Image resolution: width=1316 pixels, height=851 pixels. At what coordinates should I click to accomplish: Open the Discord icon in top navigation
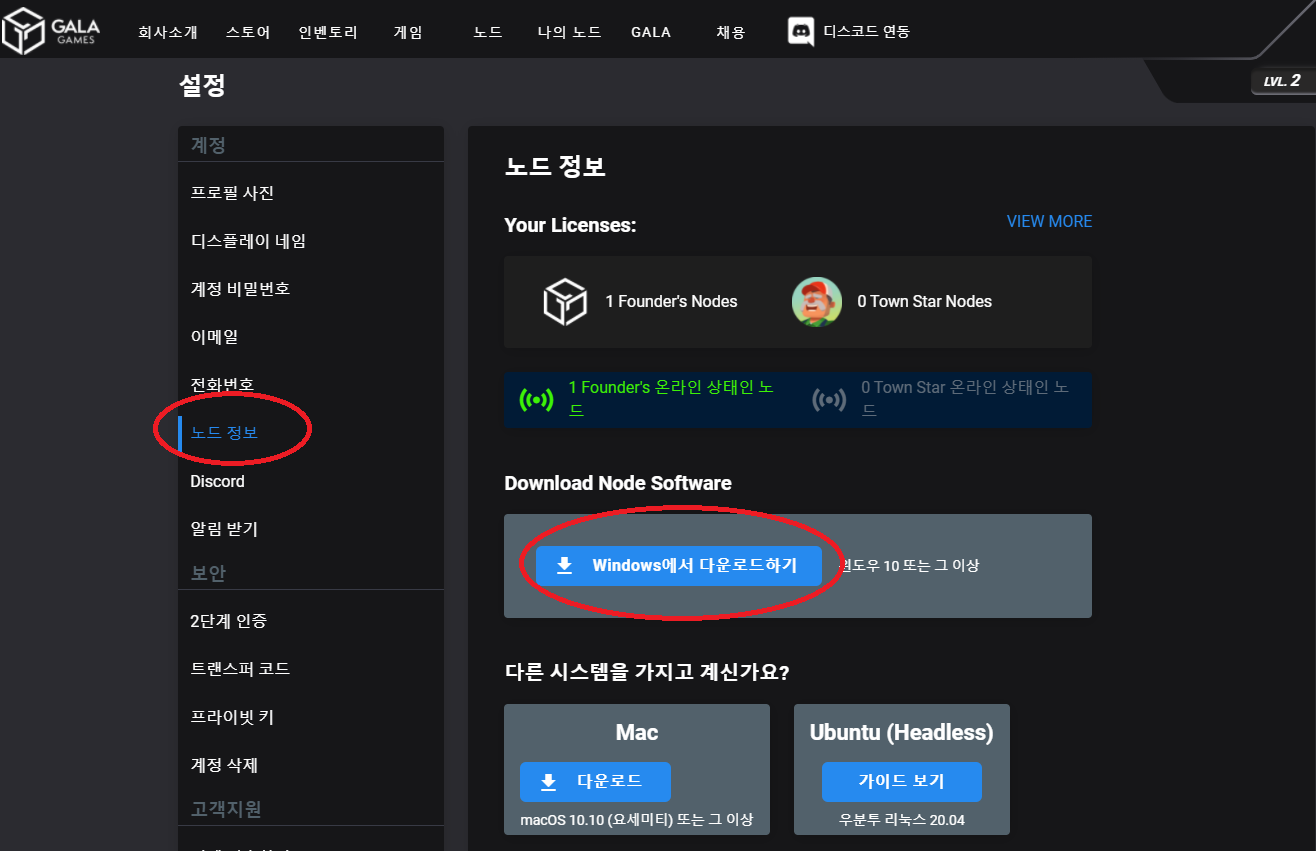(801, 32)
